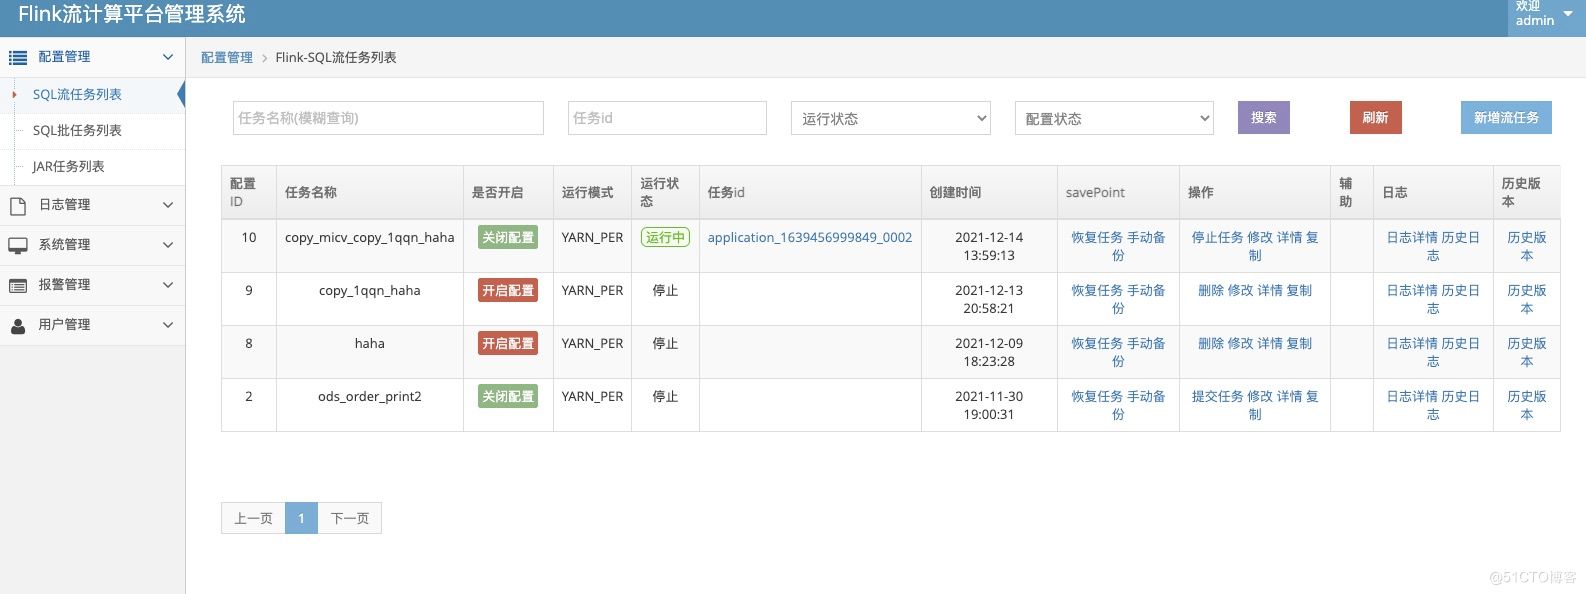Click 日志详情 for copy_1qqn_haha row
The image size is (1586, 594).
click(1412, 291)
